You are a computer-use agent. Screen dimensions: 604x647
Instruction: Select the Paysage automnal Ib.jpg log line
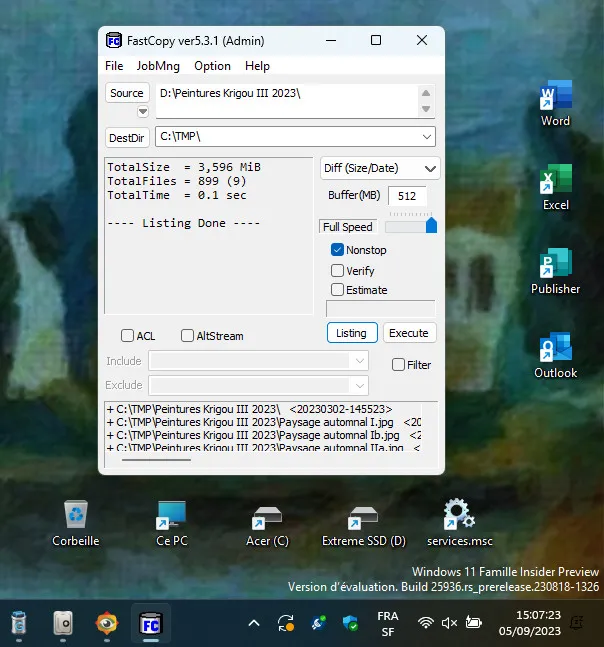coord(264,435)
